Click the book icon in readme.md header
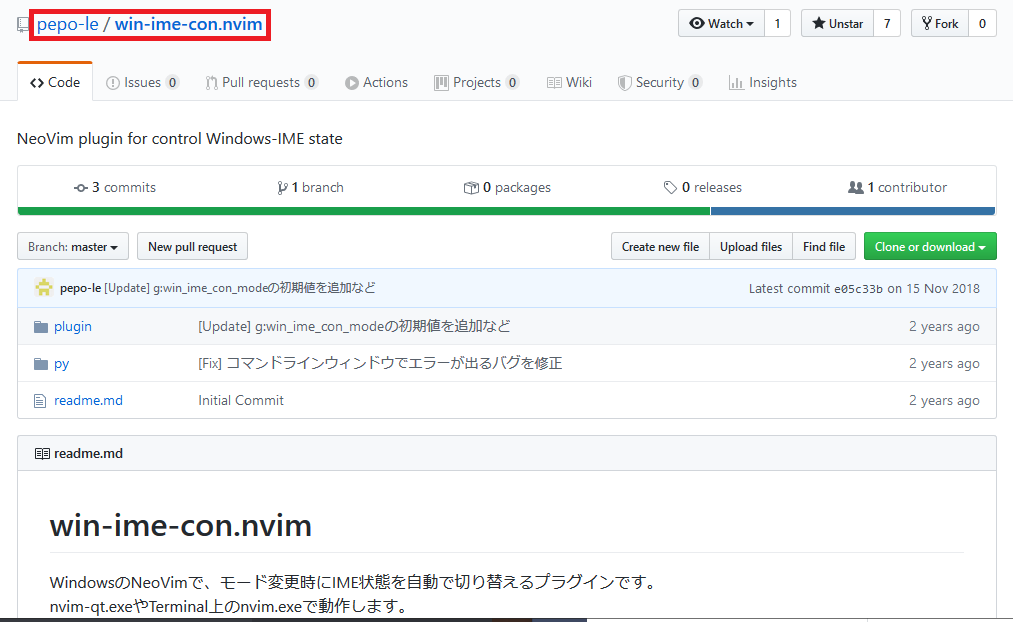This screenshot has width=1013, height=622. pos(42,453)
